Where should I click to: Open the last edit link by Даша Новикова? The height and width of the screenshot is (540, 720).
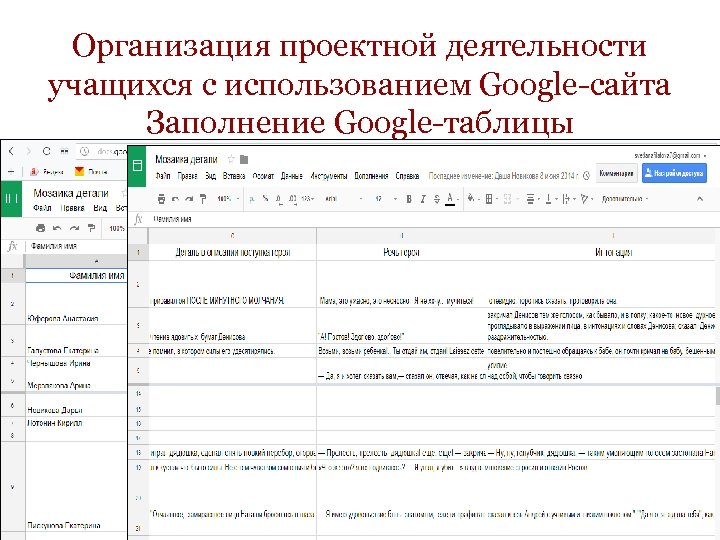point(503,175)
